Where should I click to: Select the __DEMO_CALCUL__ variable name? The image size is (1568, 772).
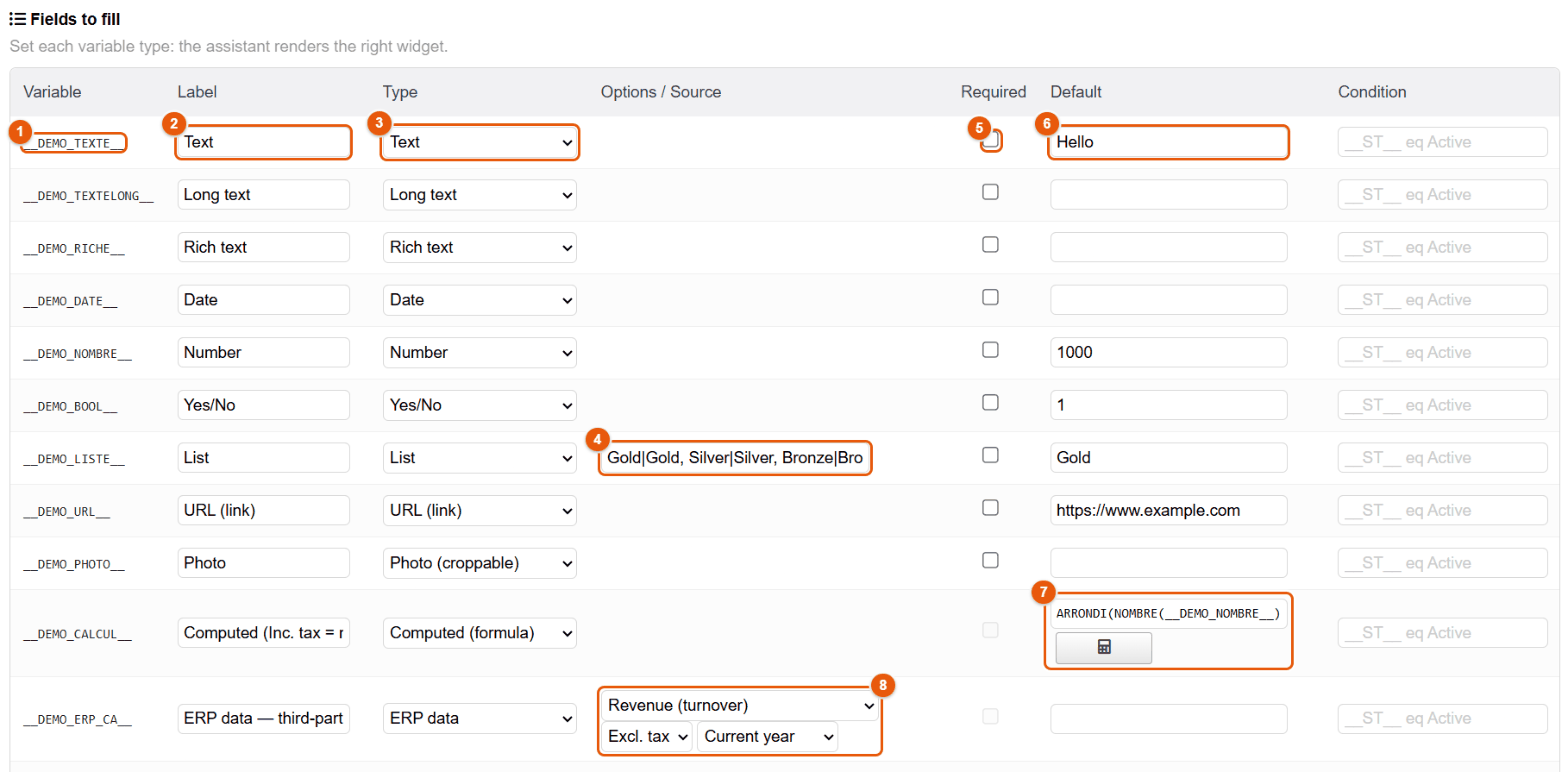(77, 634)
